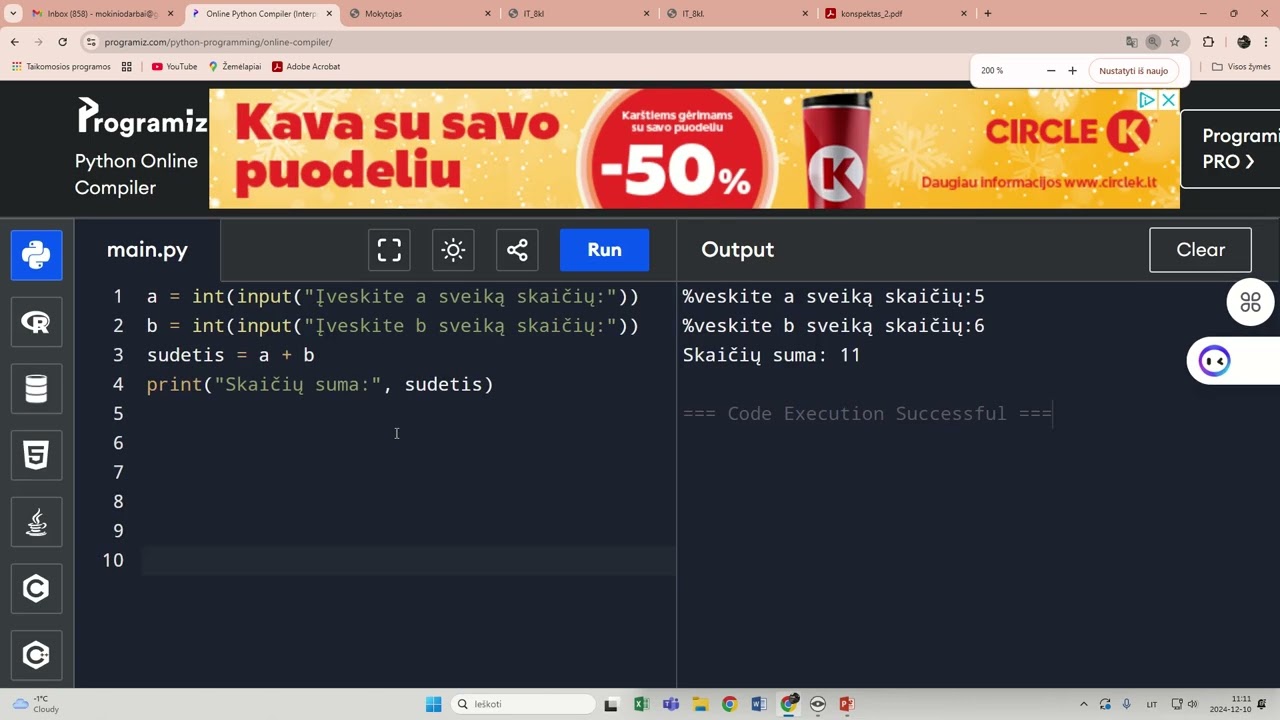Toggle fullscreen editor mode
This screenshot has height=720, width=1280.
coord(389,250)
